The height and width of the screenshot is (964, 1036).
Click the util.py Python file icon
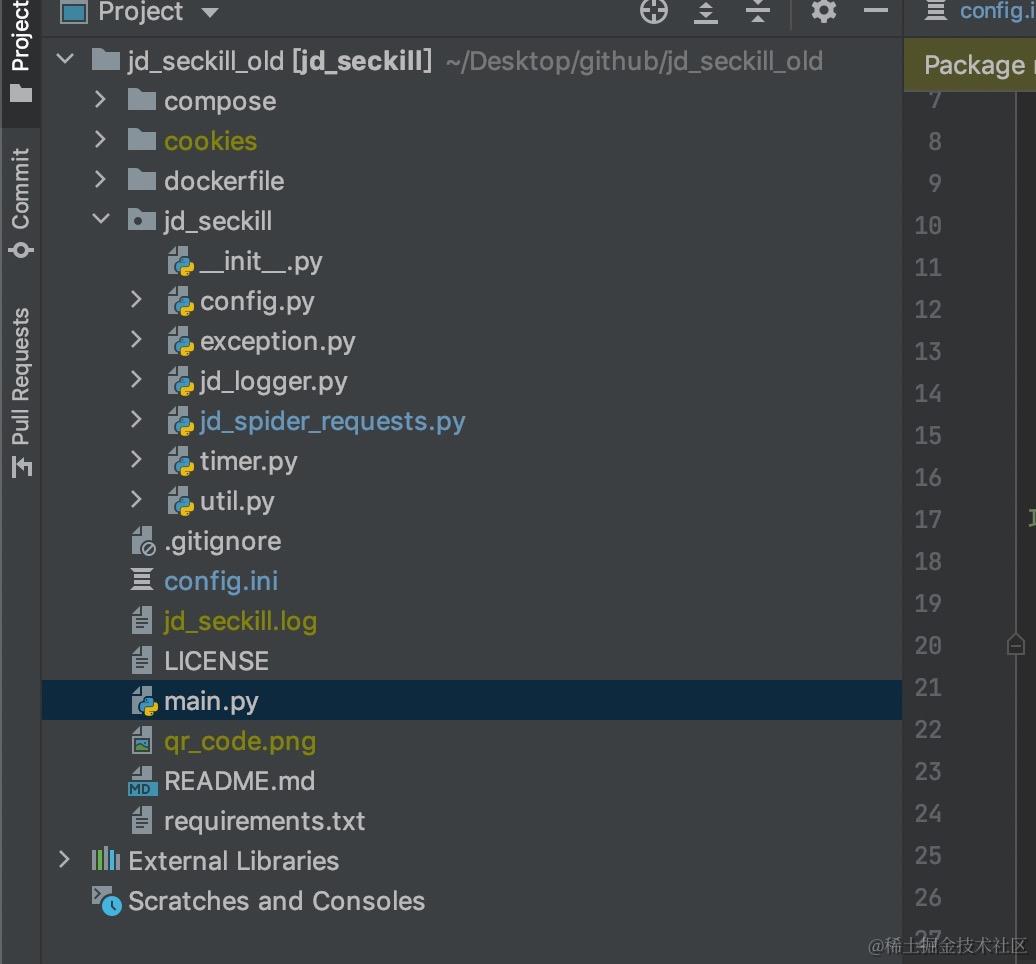pos(180,501)
